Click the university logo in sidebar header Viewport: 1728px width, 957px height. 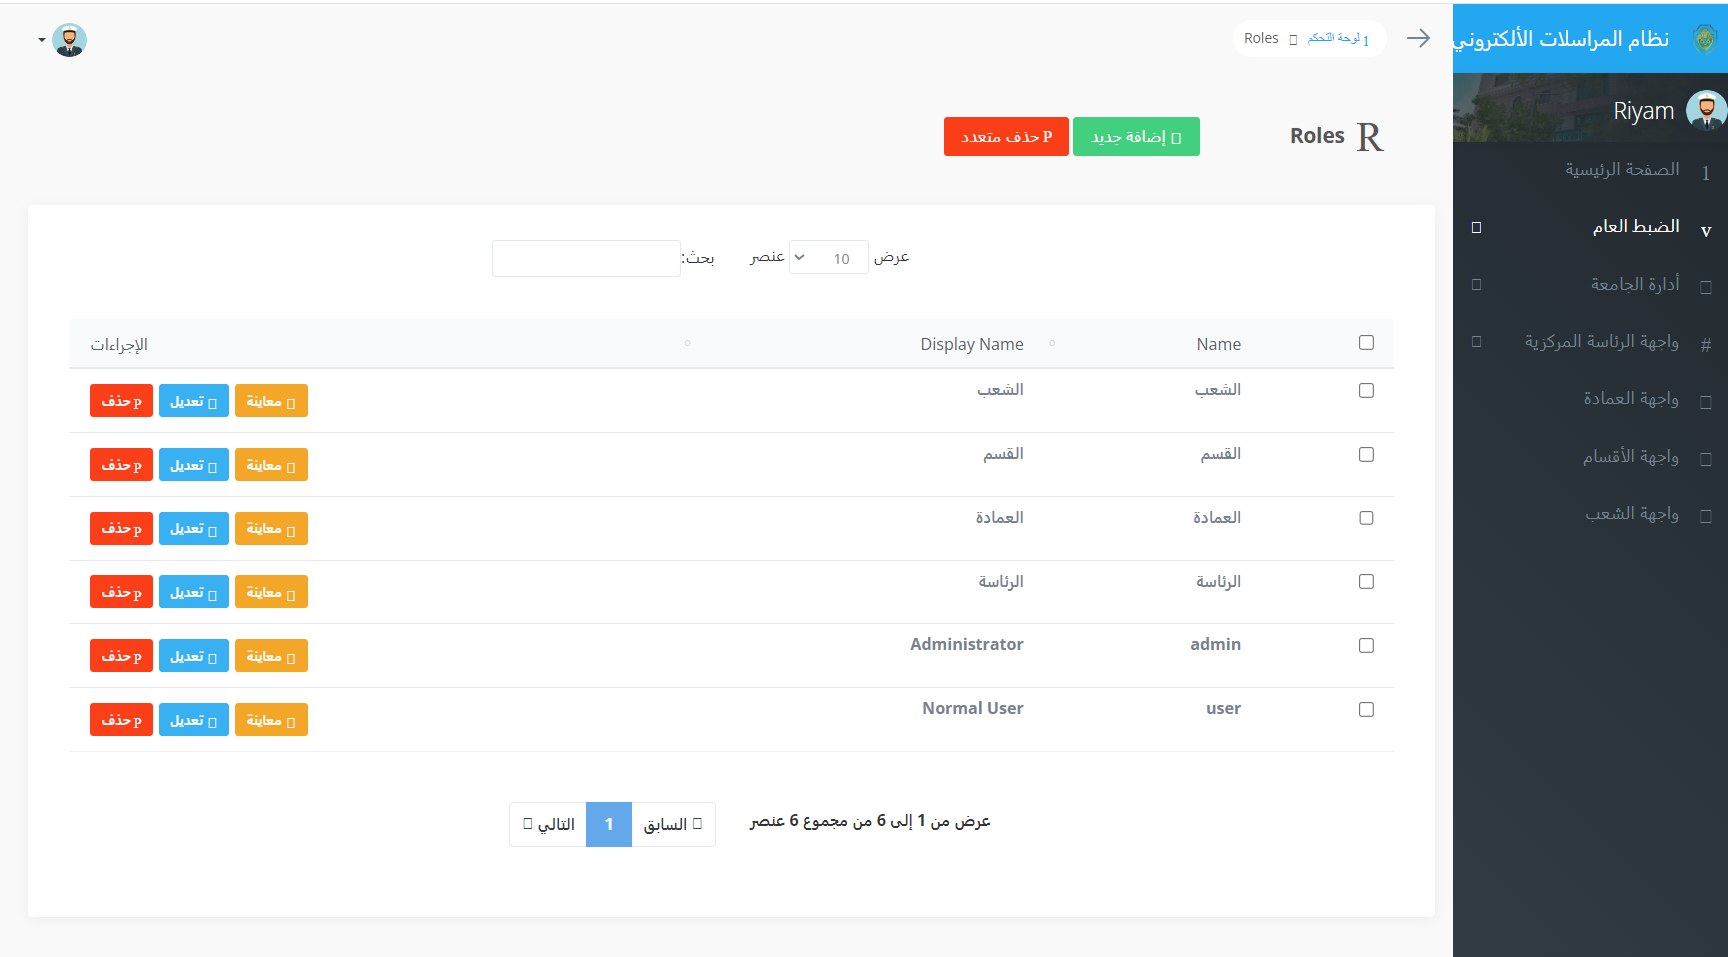point(1705,39)
